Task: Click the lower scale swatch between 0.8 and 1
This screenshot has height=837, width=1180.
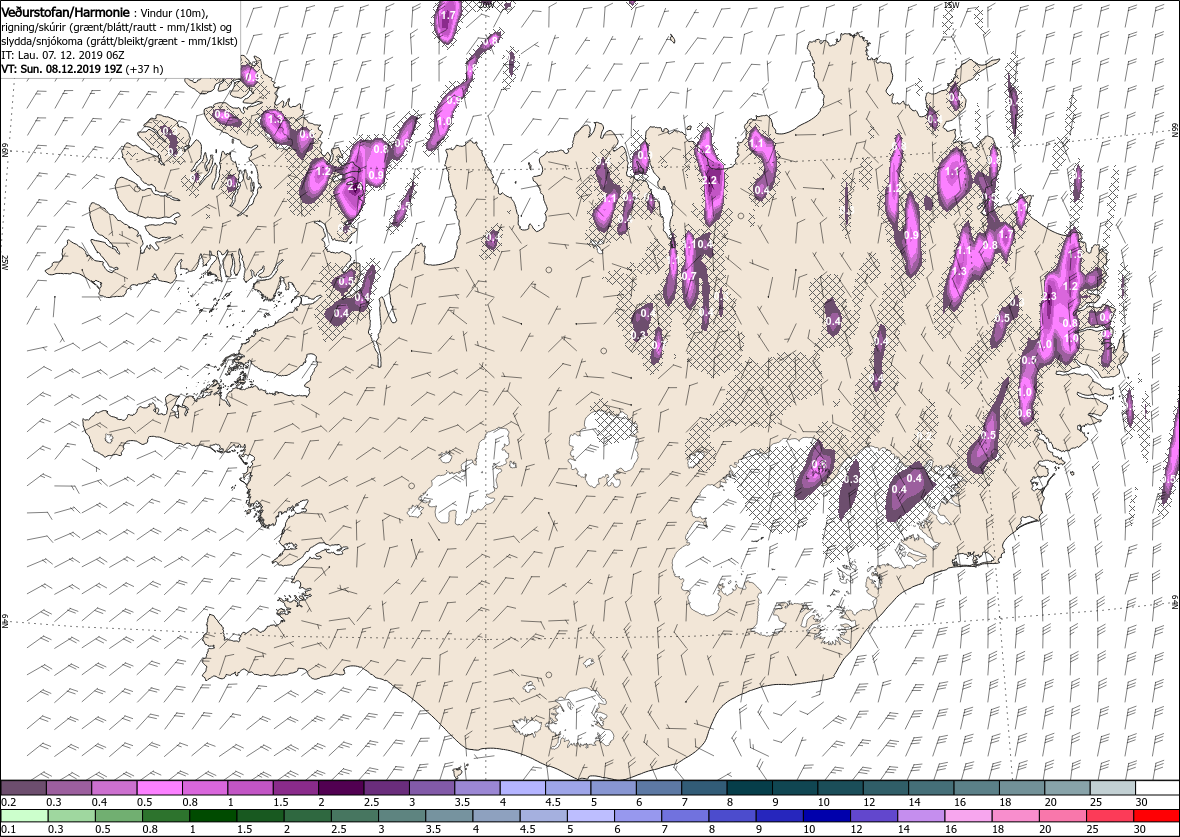Action: coord(166,817)
